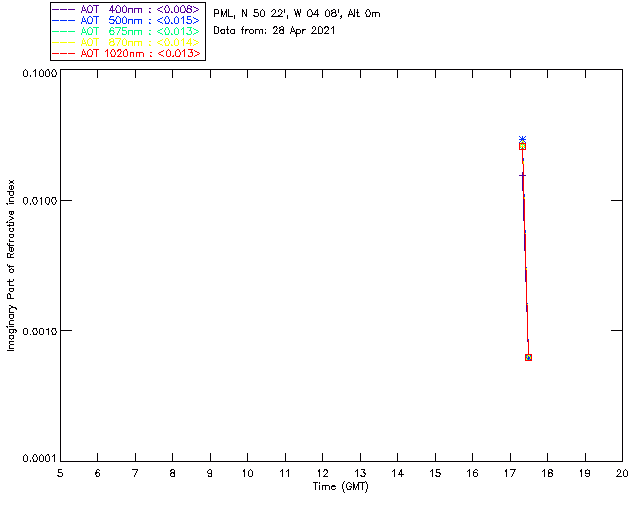Click the AOT 675nm legend entry
This screenshot has height=512, width=640.
tap(127, 31)
